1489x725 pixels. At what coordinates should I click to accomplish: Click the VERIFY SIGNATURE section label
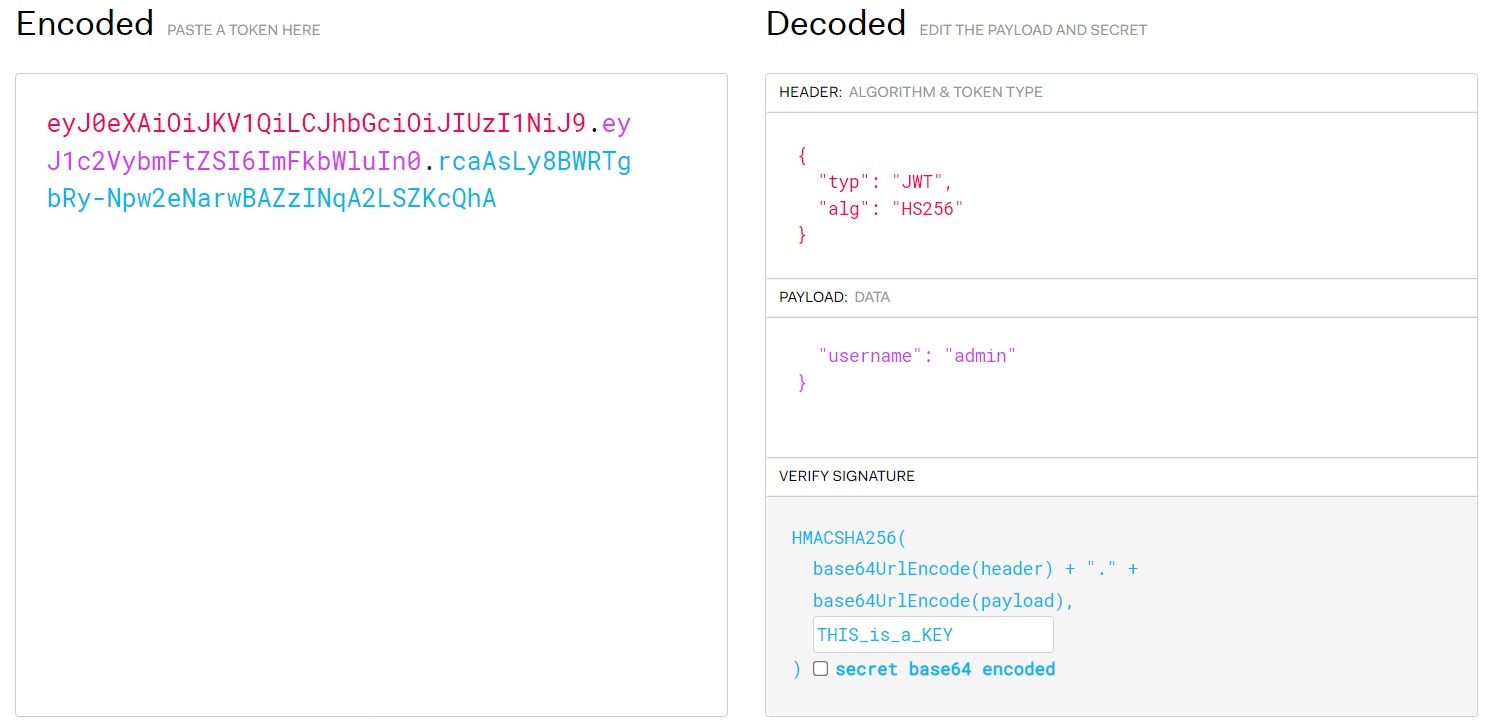846,476
